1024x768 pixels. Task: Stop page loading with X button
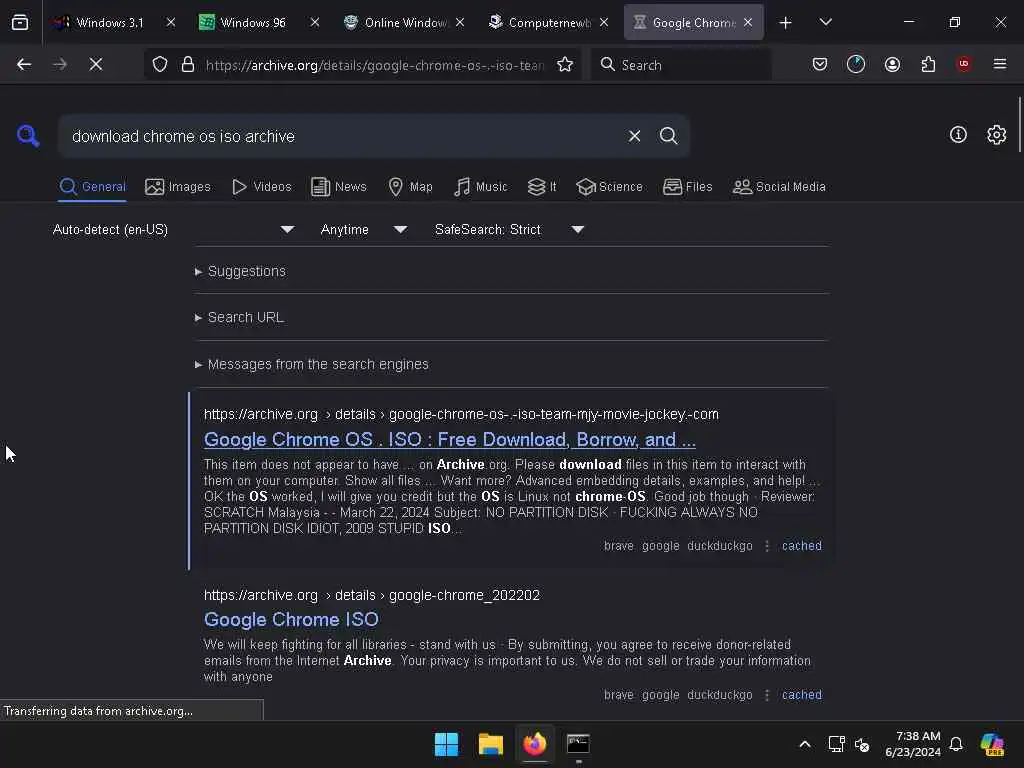coord(95,64)
